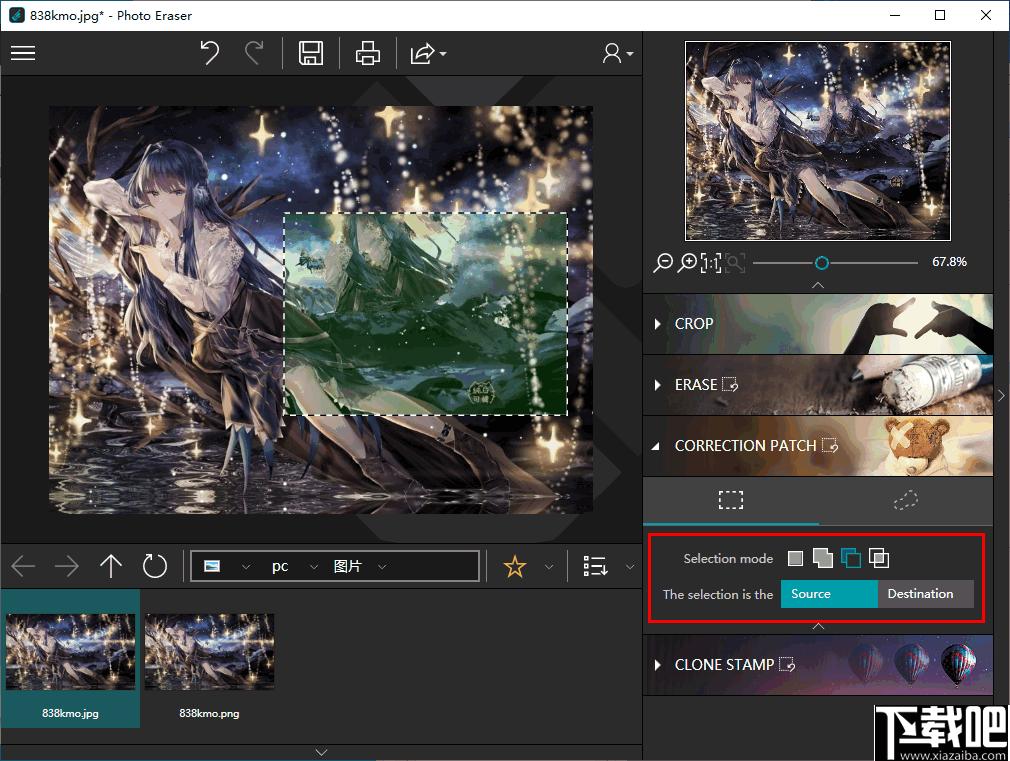Click the fit-to-window zoom icon
Screen dimensions: 1010x761
(735, 262)
